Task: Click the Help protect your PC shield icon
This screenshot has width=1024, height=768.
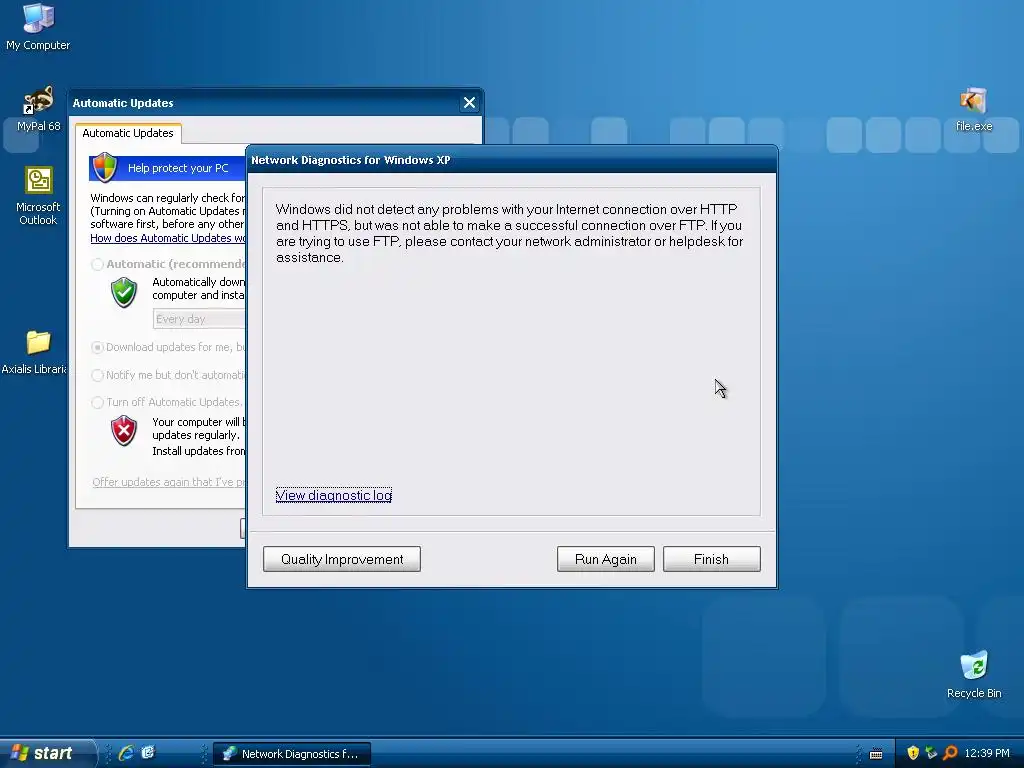Action: click(104, 168)
